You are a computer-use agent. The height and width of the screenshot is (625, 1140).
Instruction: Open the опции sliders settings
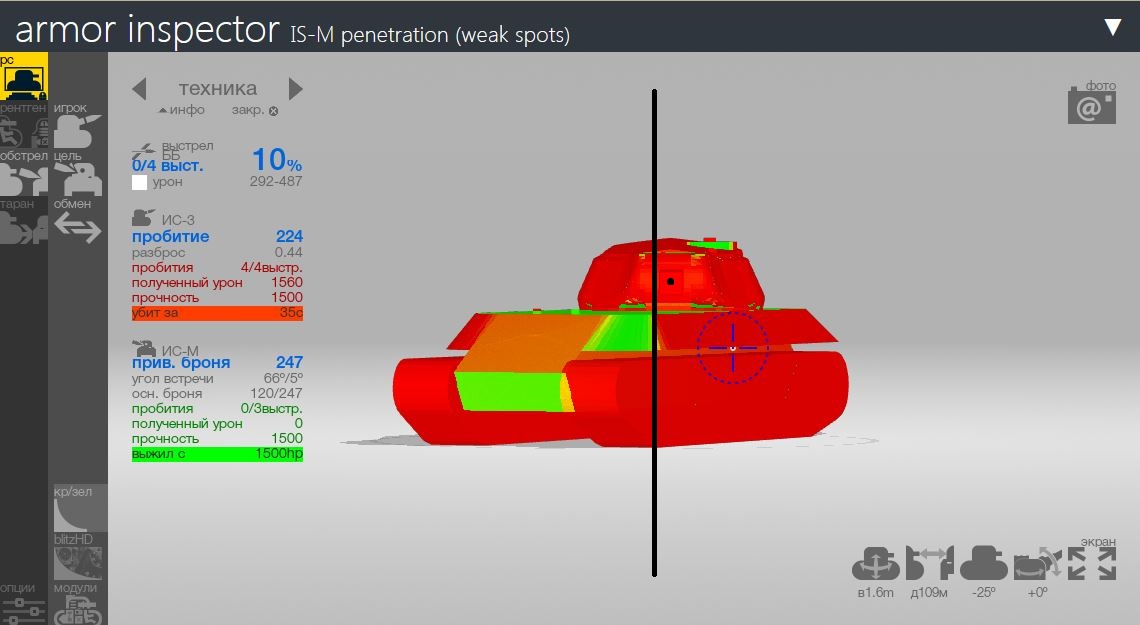point(23,604)
